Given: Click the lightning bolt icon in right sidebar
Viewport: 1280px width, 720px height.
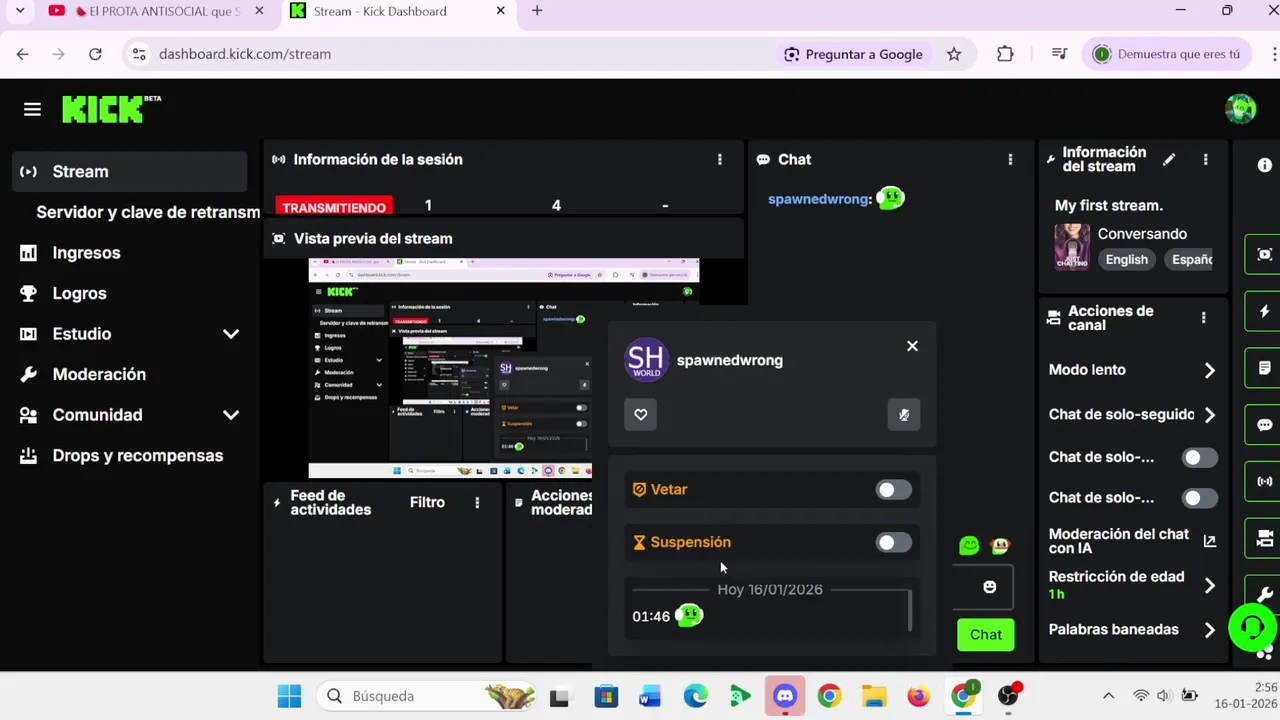Looking at the screenshot, I should pyautogui.click(x=1264, y=311).
